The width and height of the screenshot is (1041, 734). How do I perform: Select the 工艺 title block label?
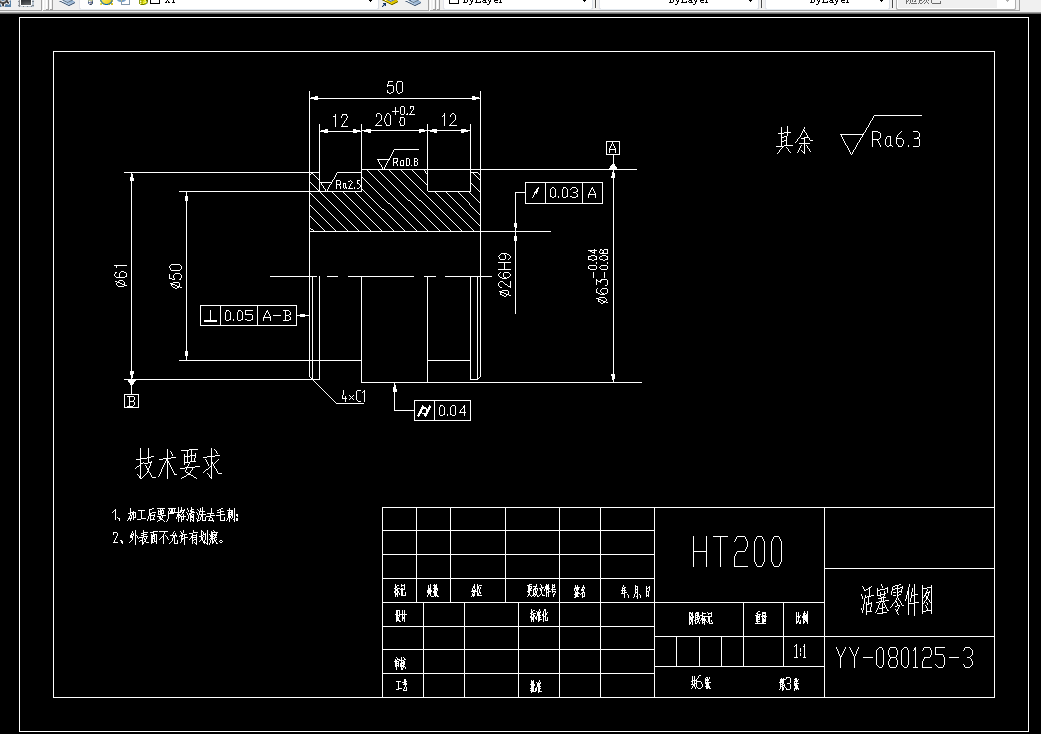click(x=401, y=686)
